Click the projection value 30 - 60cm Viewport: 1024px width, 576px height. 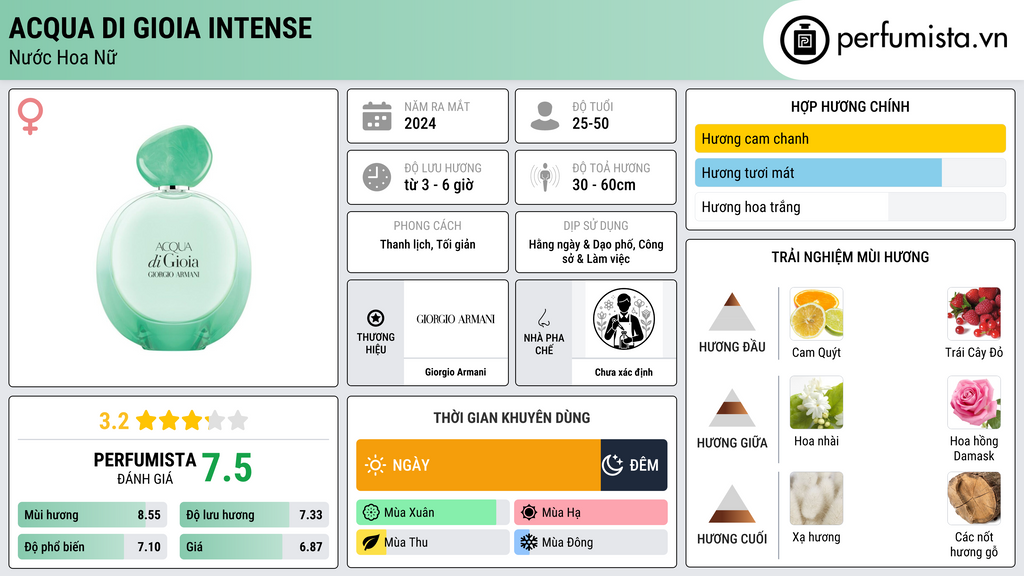pos(604,185)
